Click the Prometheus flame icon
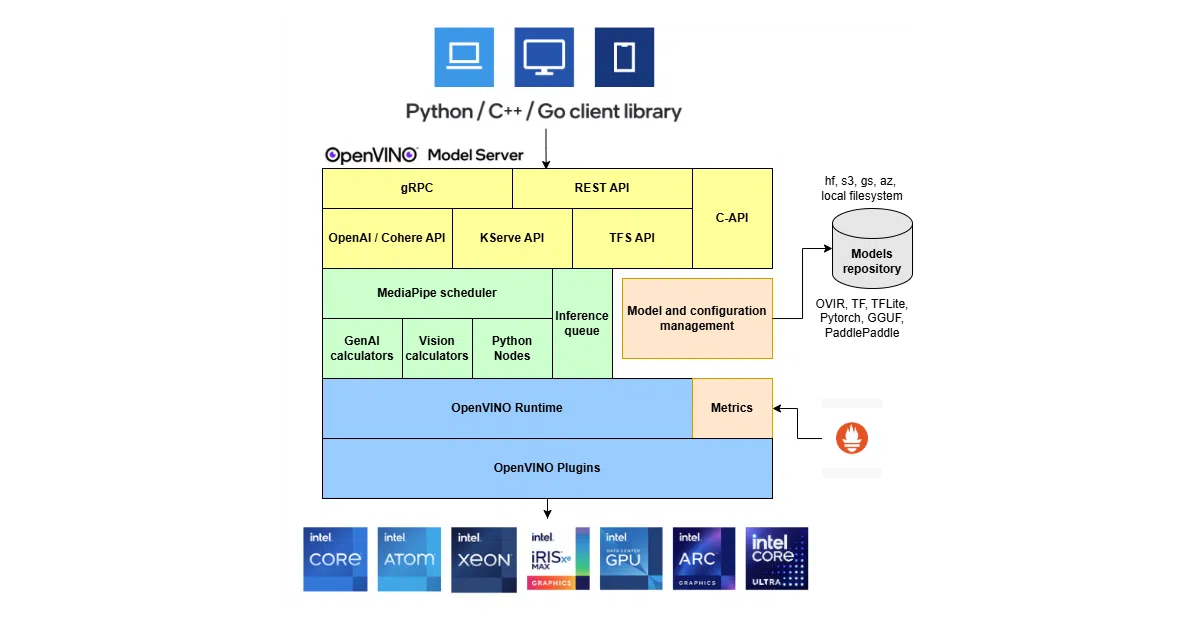The height and width of the screenshot is (630, 1200). point(852,438)
